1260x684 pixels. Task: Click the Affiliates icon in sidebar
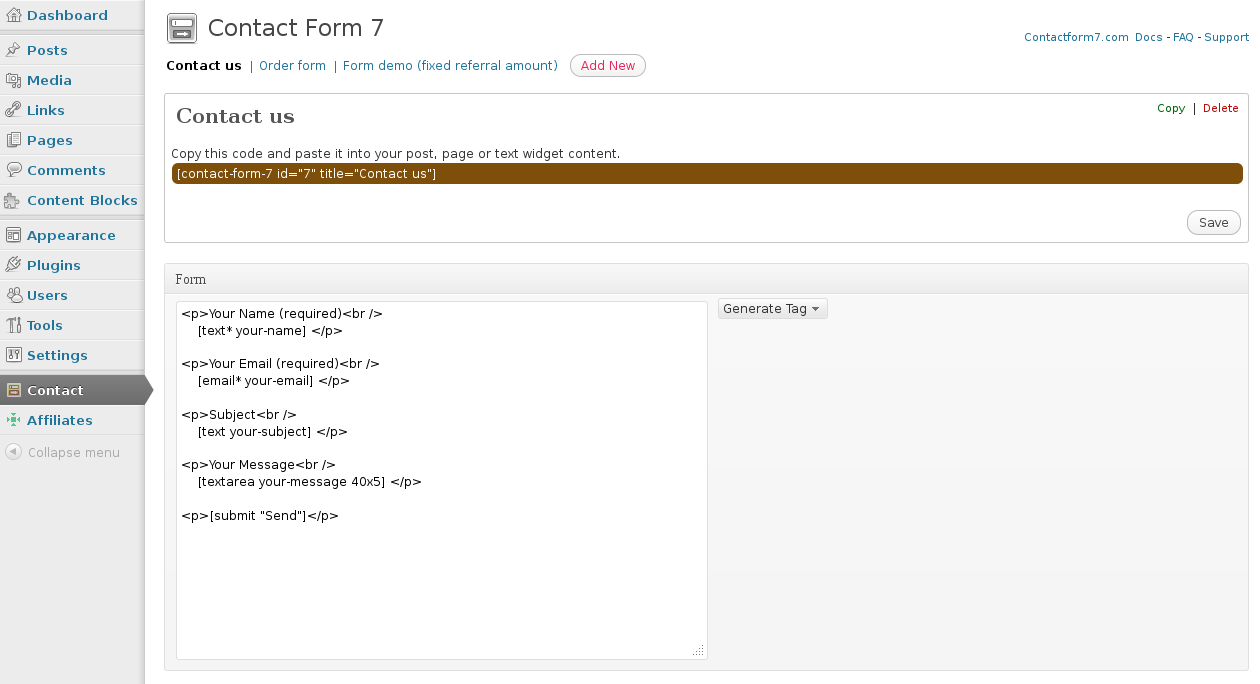coord(13,420)
